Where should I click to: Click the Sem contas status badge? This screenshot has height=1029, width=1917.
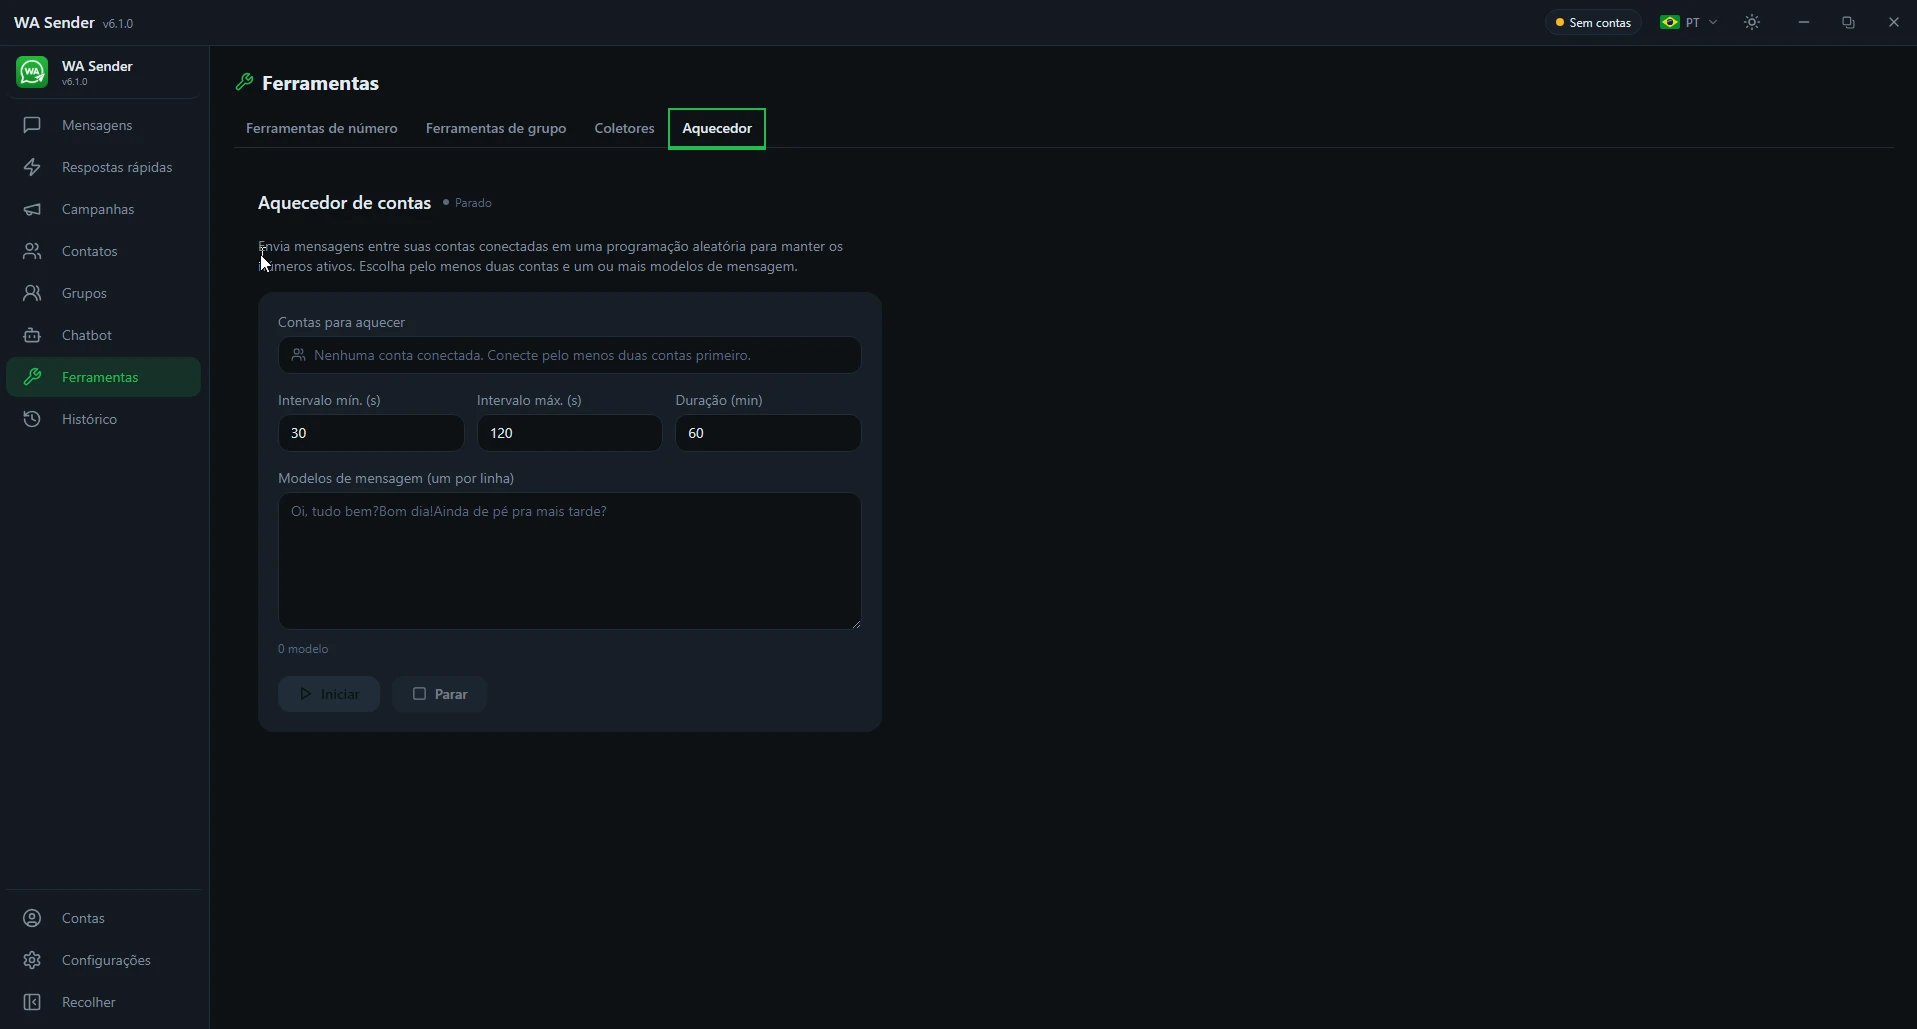pyautogui.click(x=1593, y=22)
